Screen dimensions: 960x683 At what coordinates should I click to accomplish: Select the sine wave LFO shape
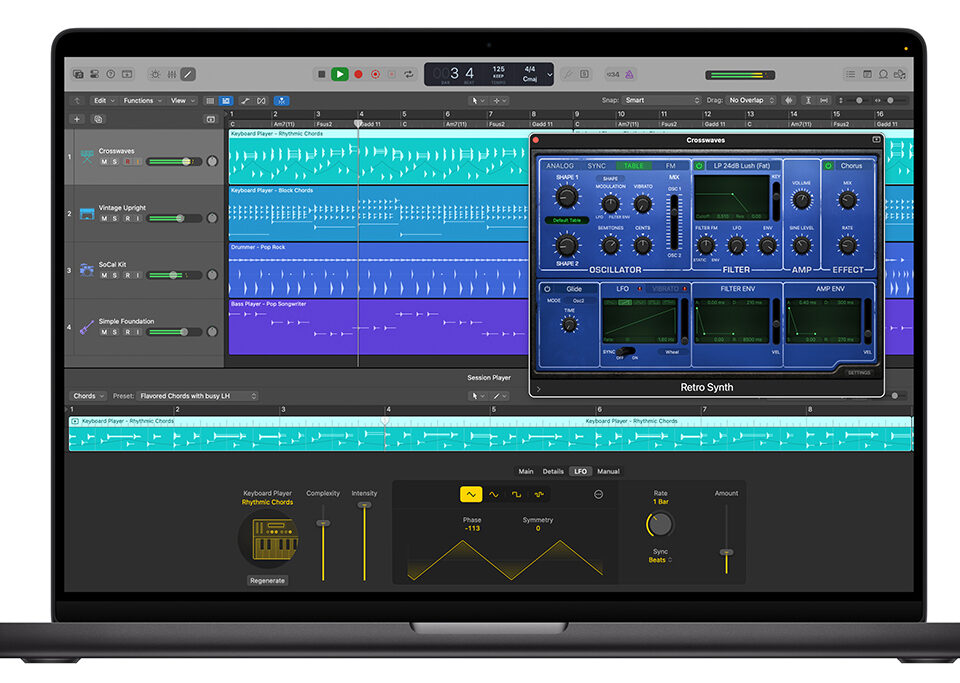[493, 494]
